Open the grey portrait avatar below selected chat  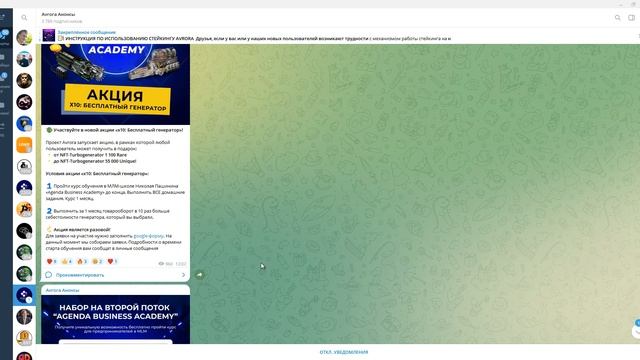click(x=24, y=317)
